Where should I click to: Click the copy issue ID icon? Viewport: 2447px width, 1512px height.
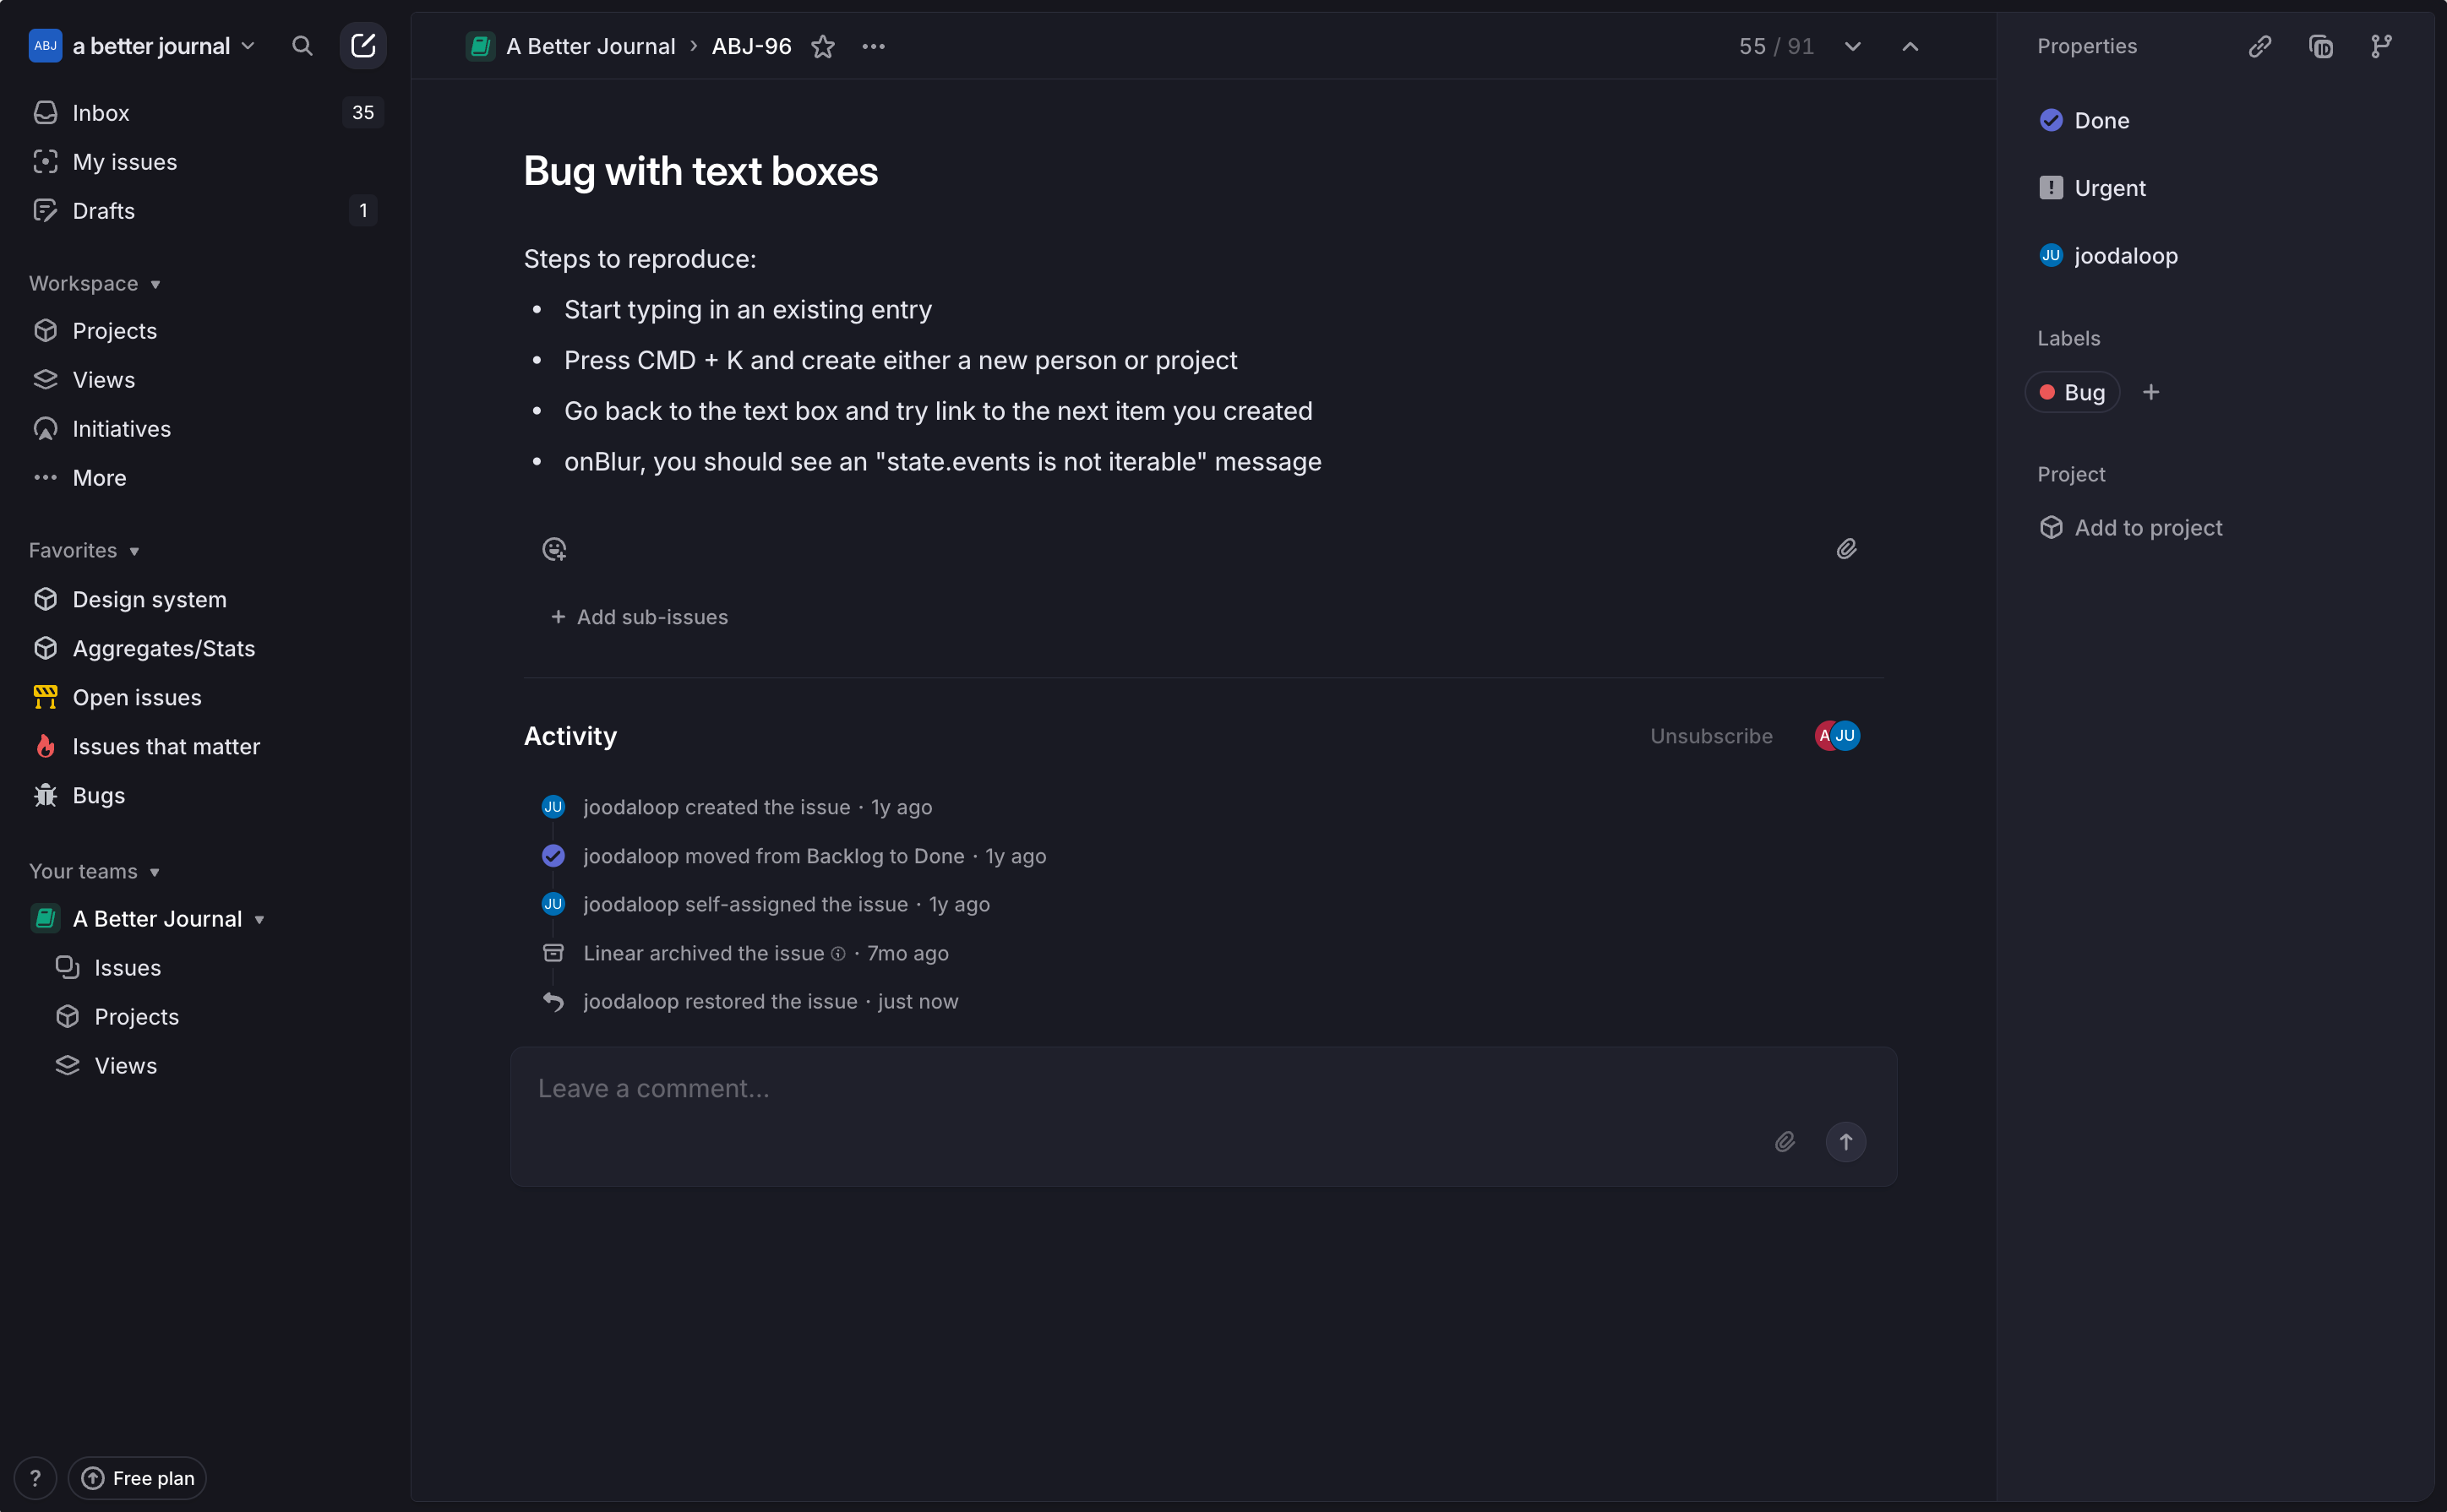(x=2321, y=46)
